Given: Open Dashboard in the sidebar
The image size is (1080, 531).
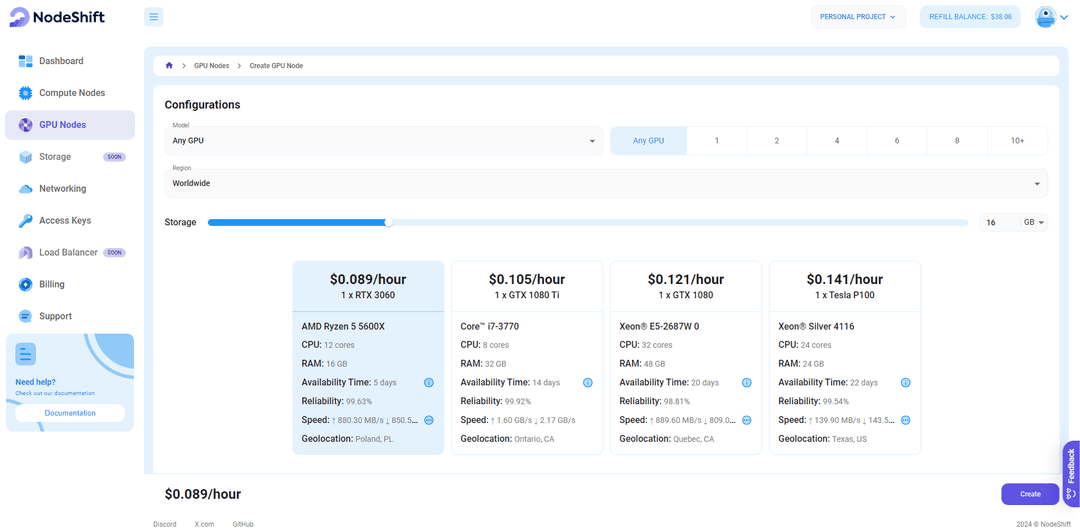Looking at the screenshot, I should (x=70, y=61).
